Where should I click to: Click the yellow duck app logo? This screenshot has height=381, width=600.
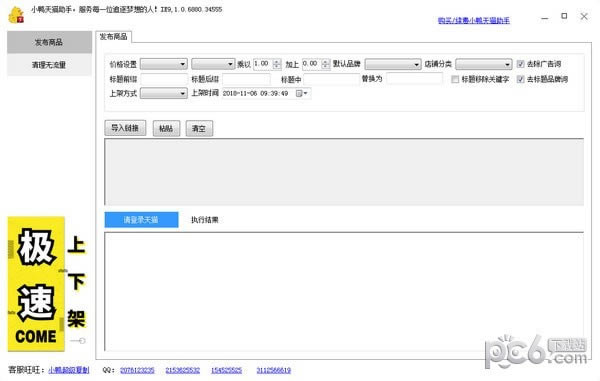(16, 15)
